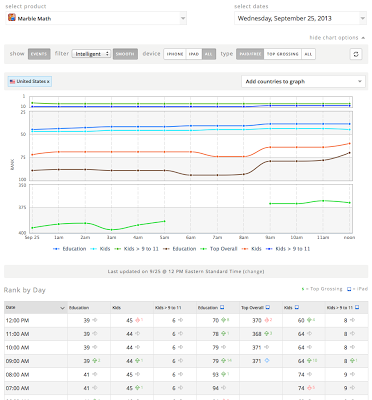372x400 pixels.
Task: Open the select dates dropdown
Action: point(301,18)
